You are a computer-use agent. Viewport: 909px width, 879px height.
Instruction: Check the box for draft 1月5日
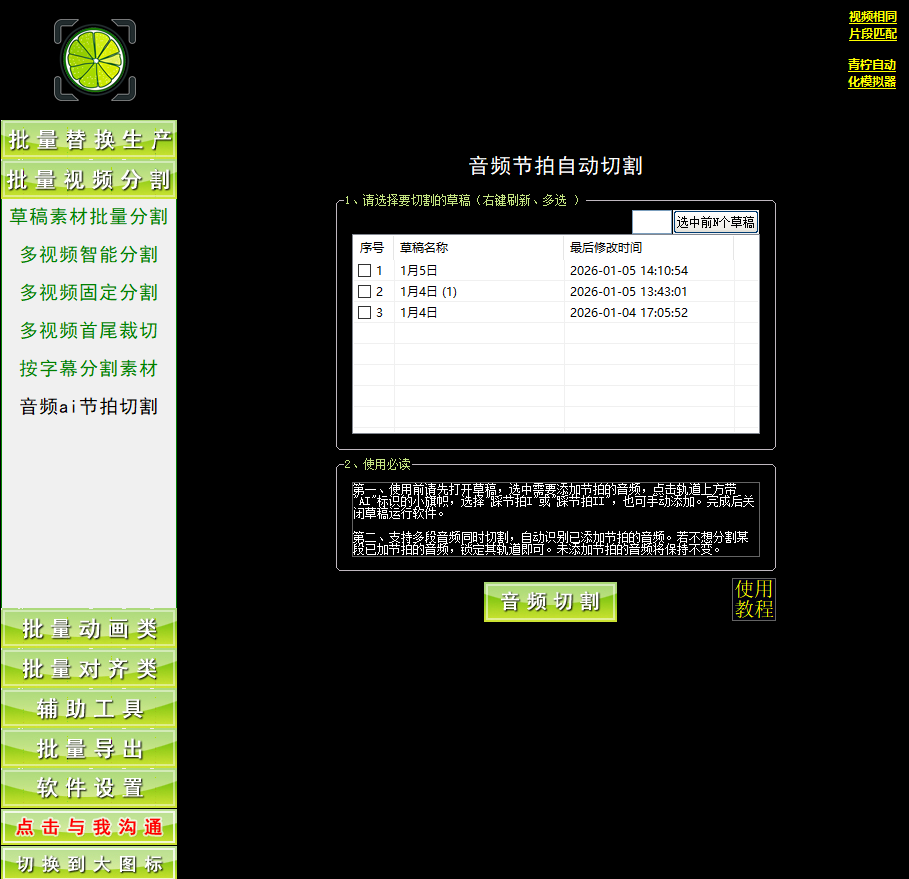(365, 271)
